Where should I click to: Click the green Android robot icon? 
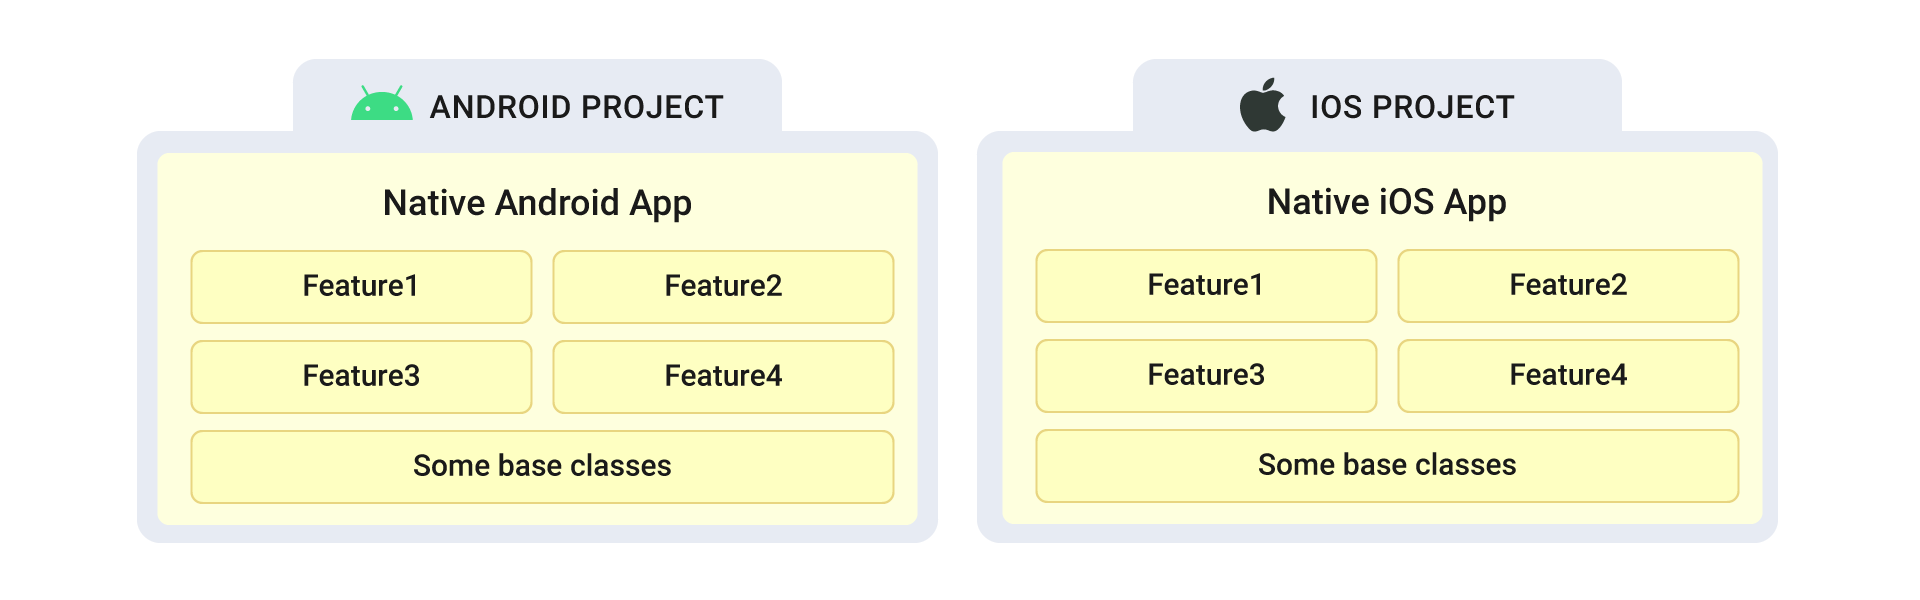(x=381, y=104)
